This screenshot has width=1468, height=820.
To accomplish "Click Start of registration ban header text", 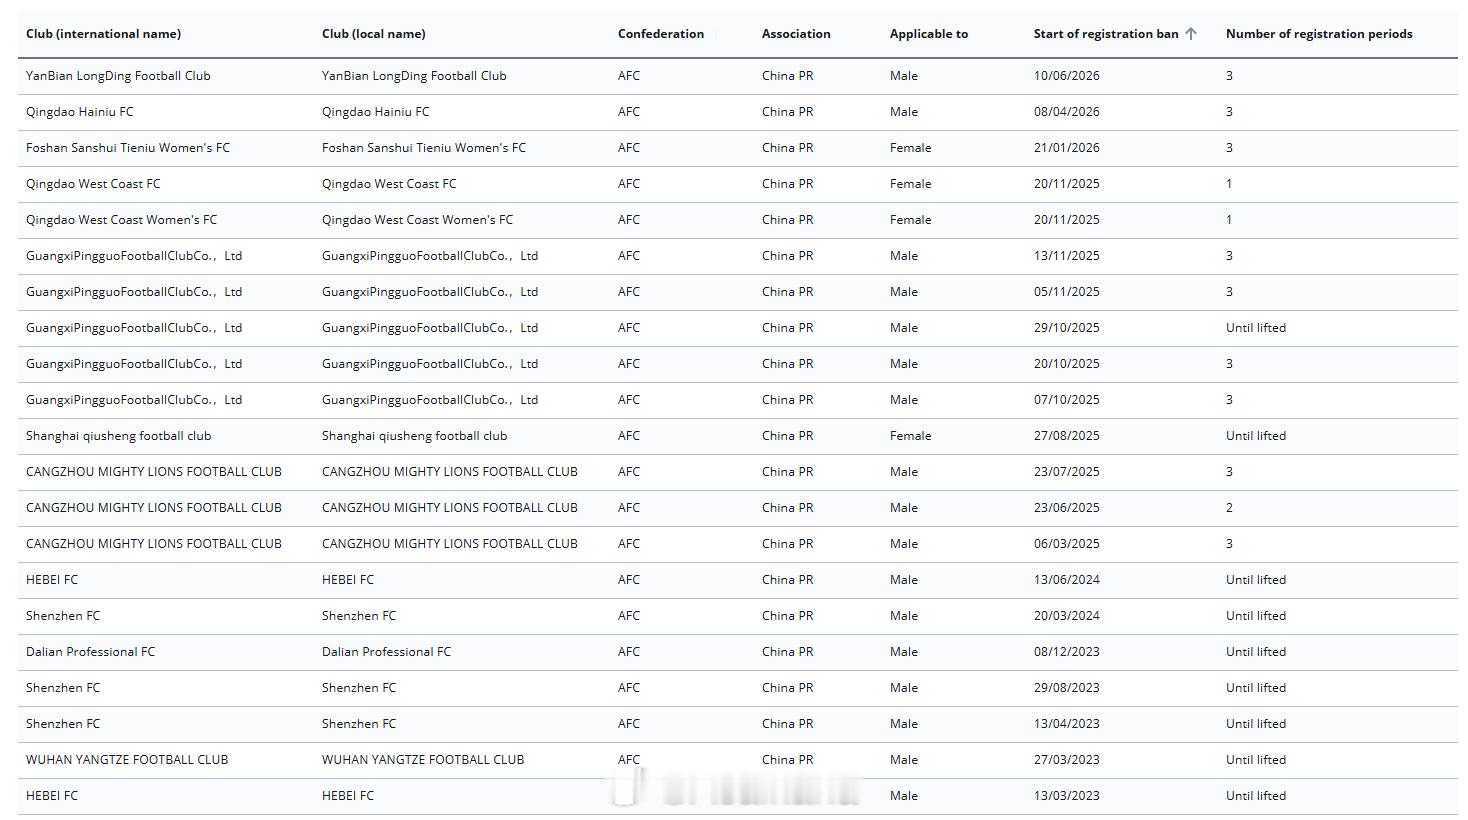I will click(1106, 34).
